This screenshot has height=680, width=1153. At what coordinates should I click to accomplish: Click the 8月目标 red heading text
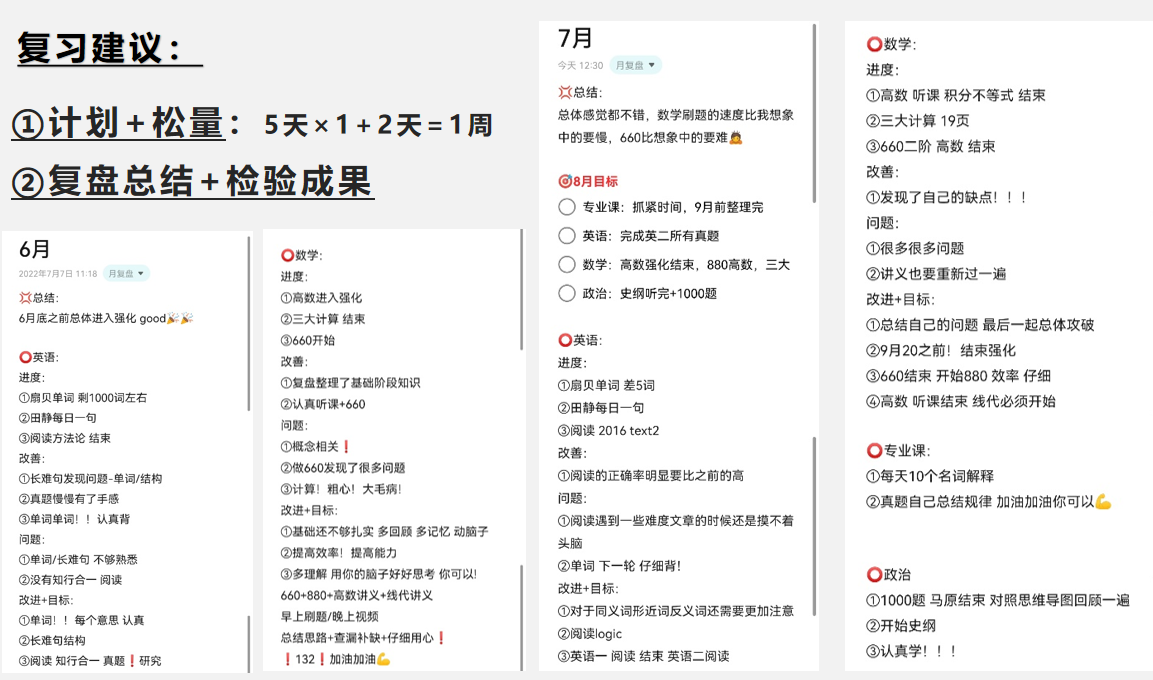tap(595, 181)
